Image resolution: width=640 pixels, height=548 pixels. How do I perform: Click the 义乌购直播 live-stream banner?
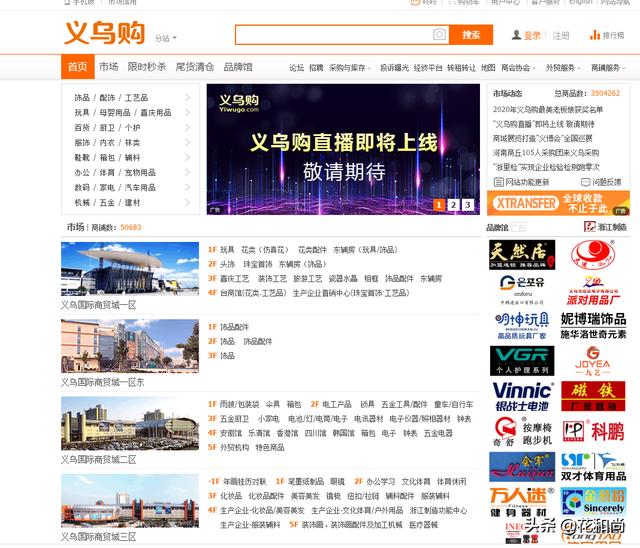point(343,149)
